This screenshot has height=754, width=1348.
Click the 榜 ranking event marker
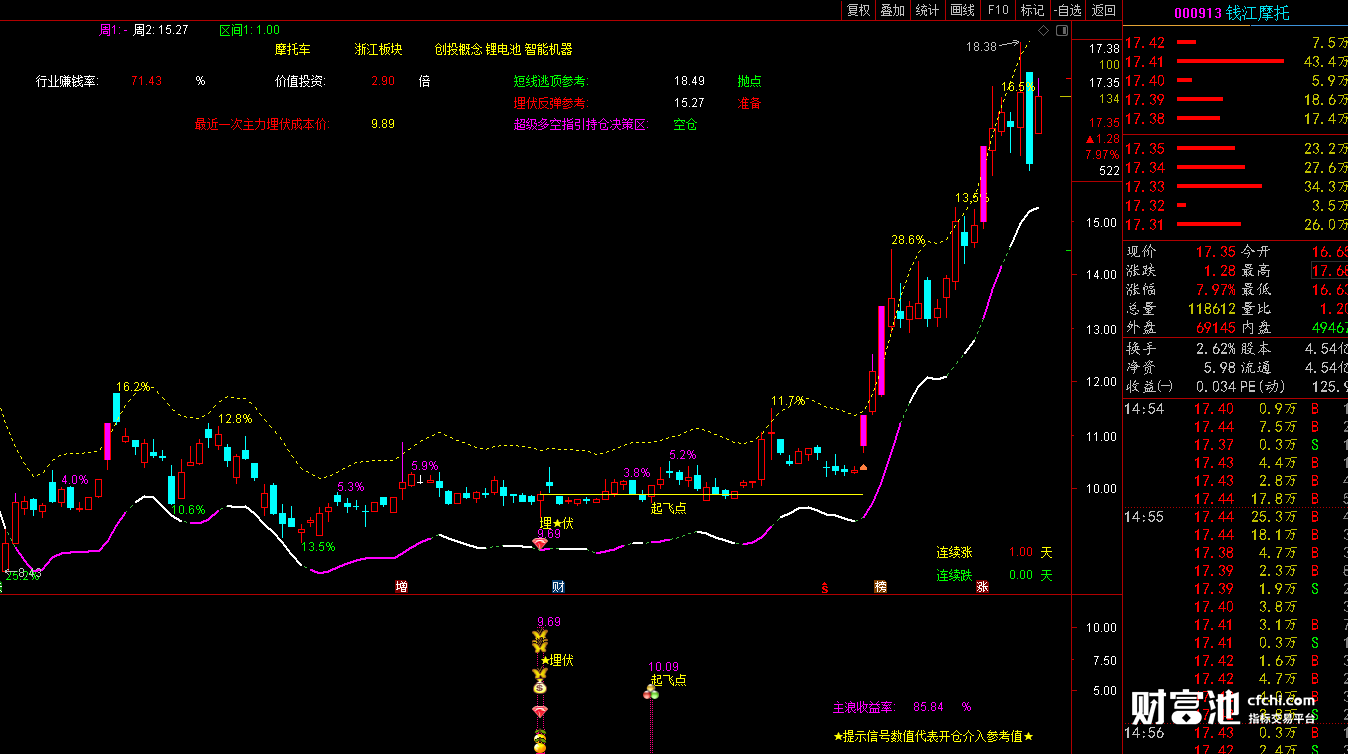[880, 586]
